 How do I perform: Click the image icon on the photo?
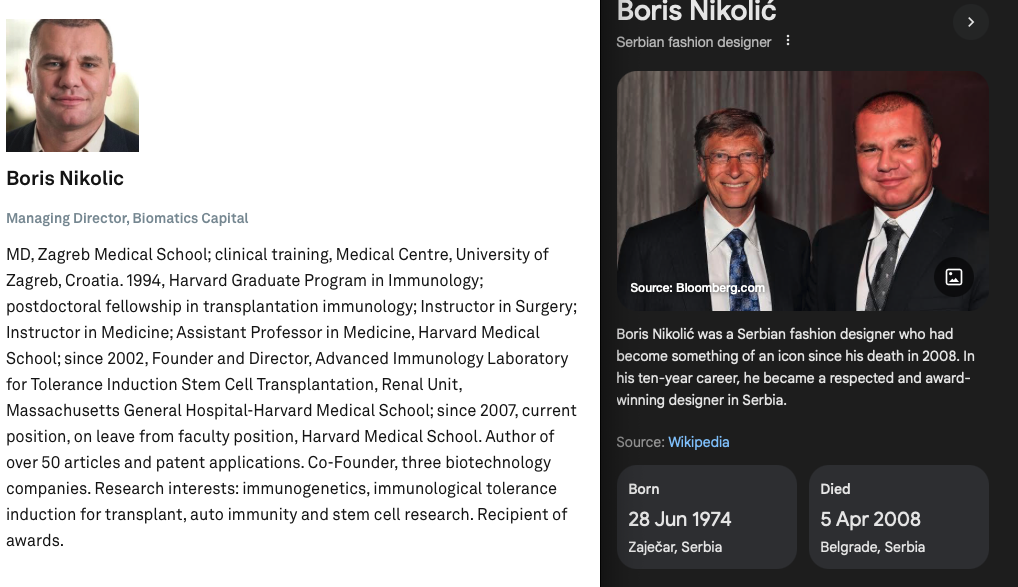(x=953, y=277)
